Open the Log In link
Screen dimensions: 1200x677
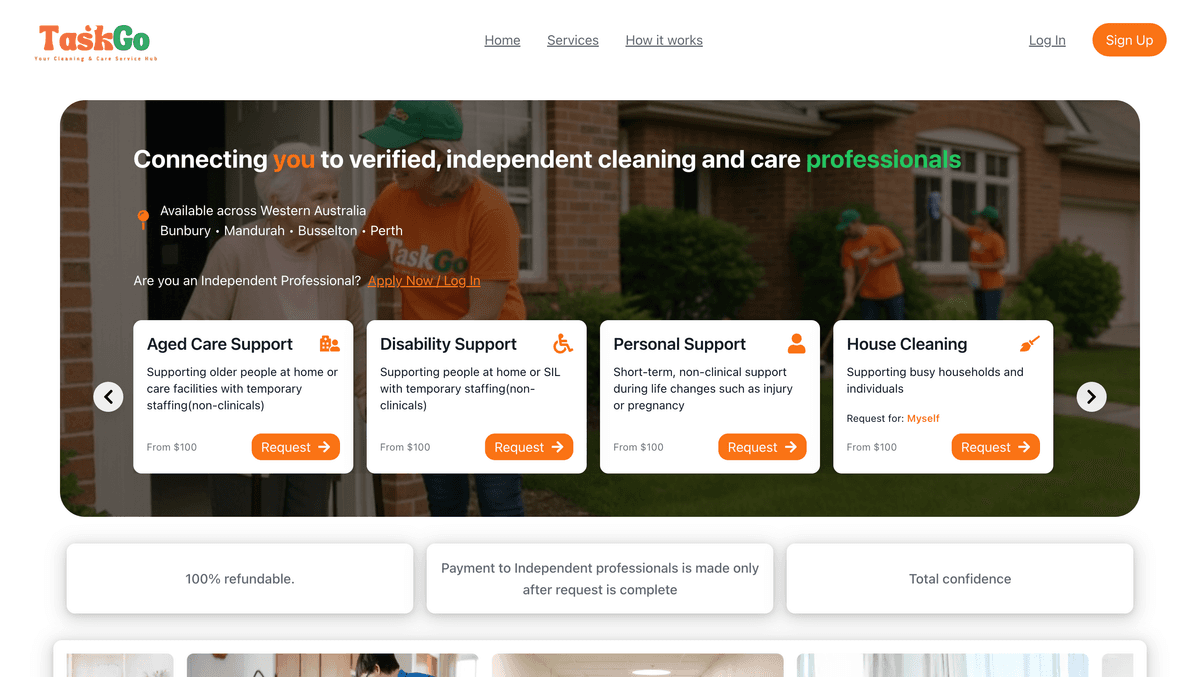point(1047,41)
